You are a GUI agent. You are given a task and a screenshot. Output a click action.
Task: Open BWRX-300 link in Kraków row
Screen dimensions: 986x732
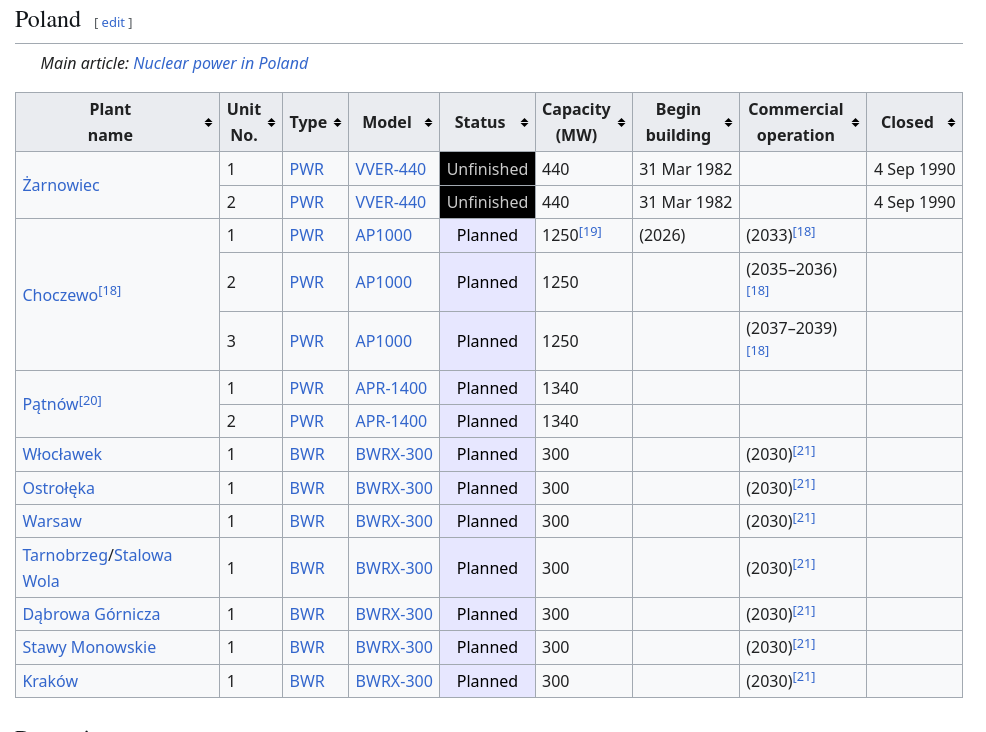tap(394, 682)
